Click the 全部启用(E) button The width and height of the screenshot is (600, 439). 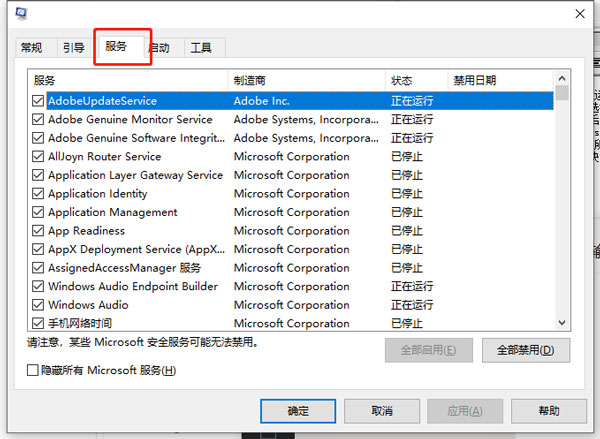[429, 350]
